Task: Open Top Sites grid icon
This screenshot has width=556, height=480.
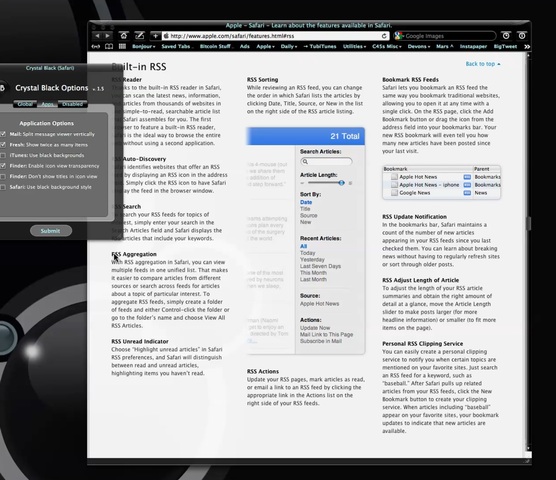Action: [x=122, y=46]
